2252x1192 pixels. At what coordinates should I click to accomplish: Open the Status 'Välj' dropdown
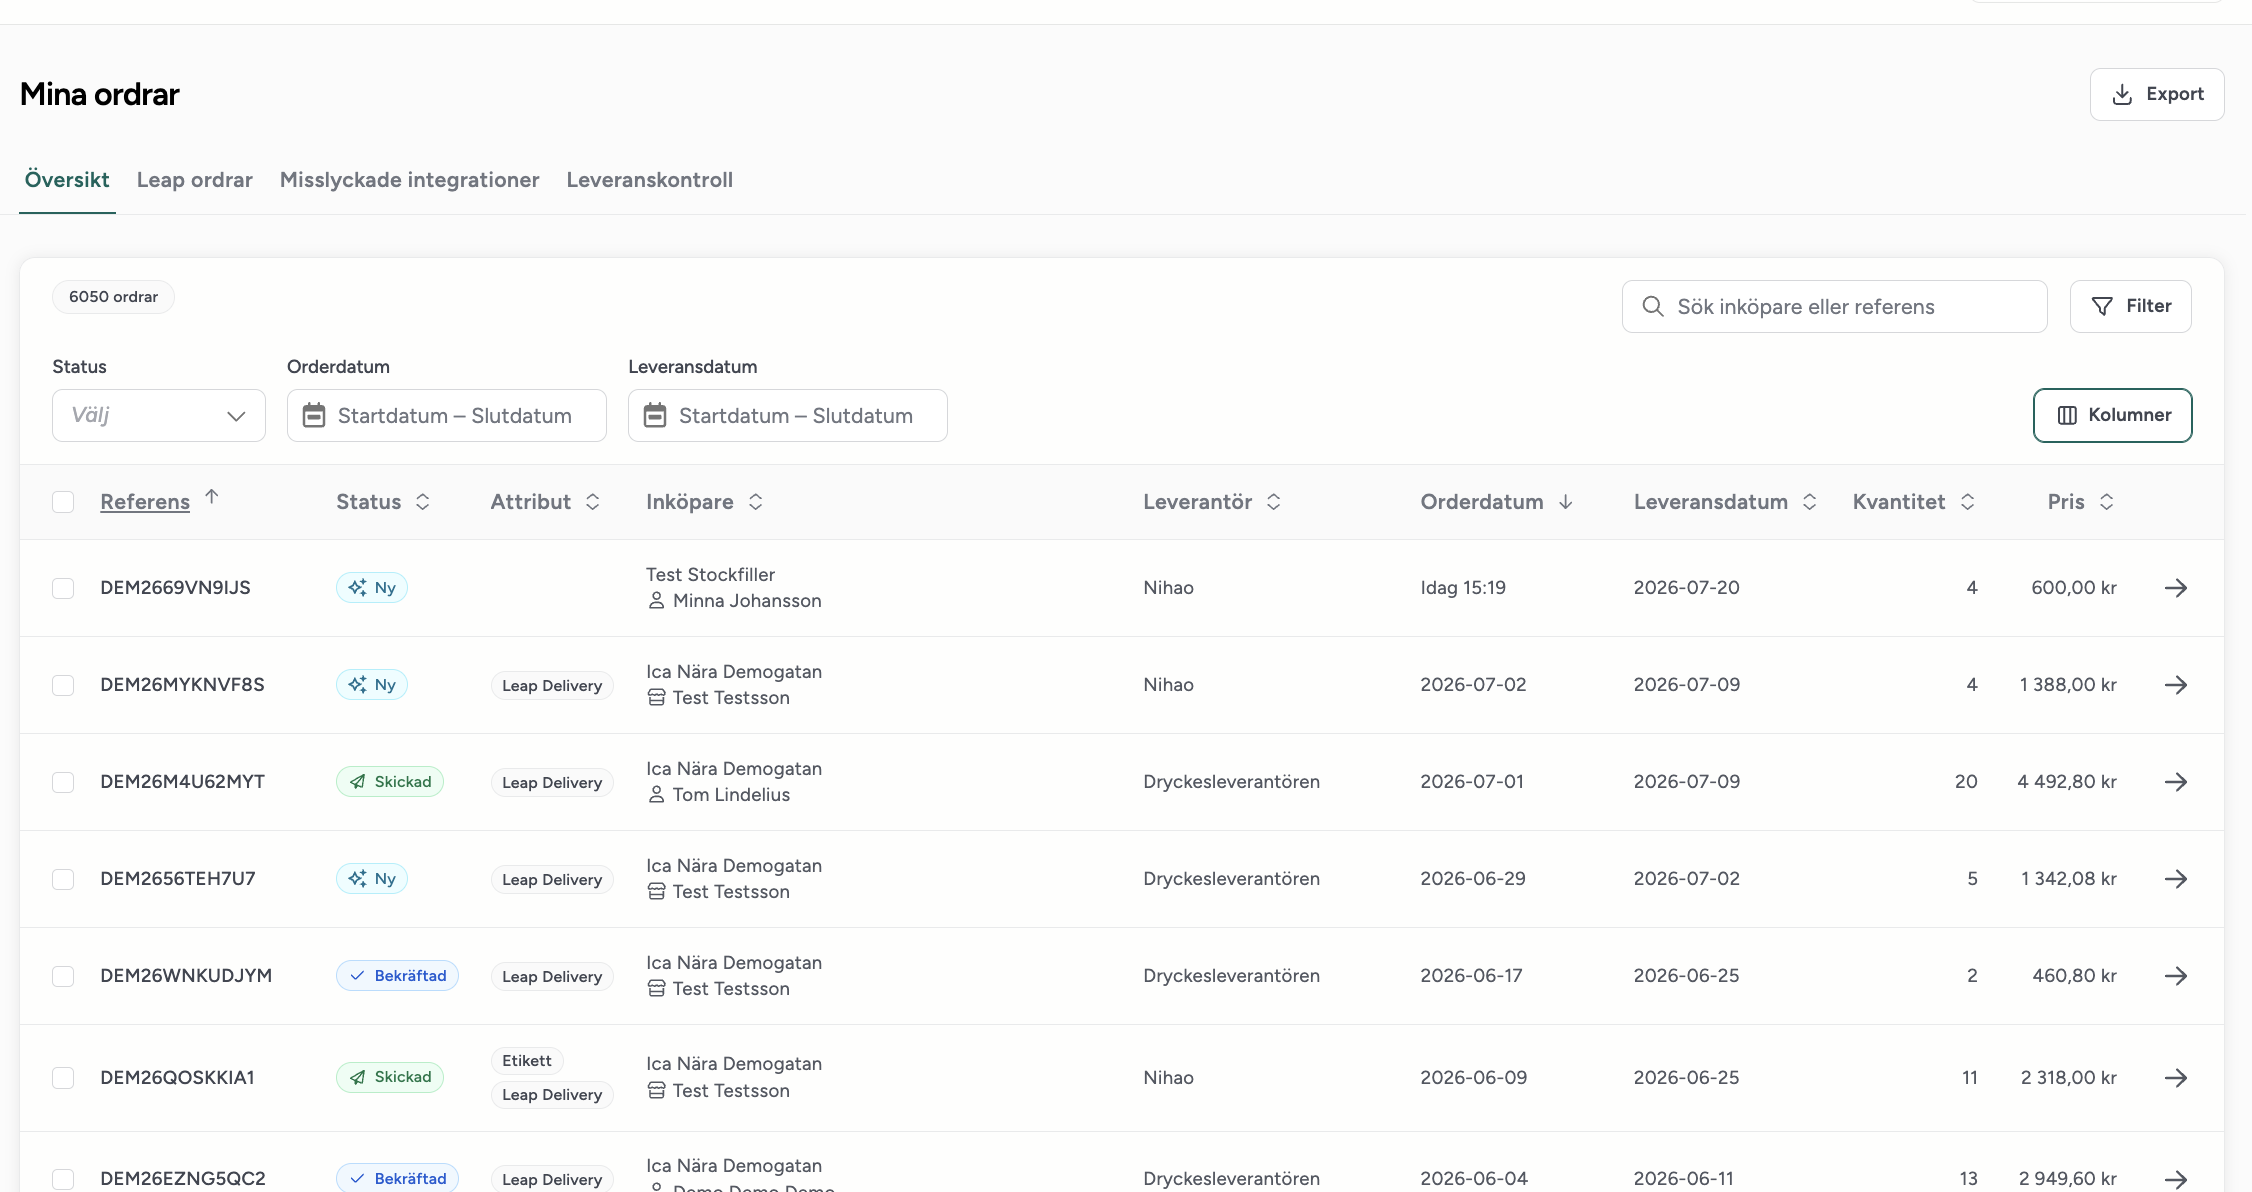coord(159,415)
